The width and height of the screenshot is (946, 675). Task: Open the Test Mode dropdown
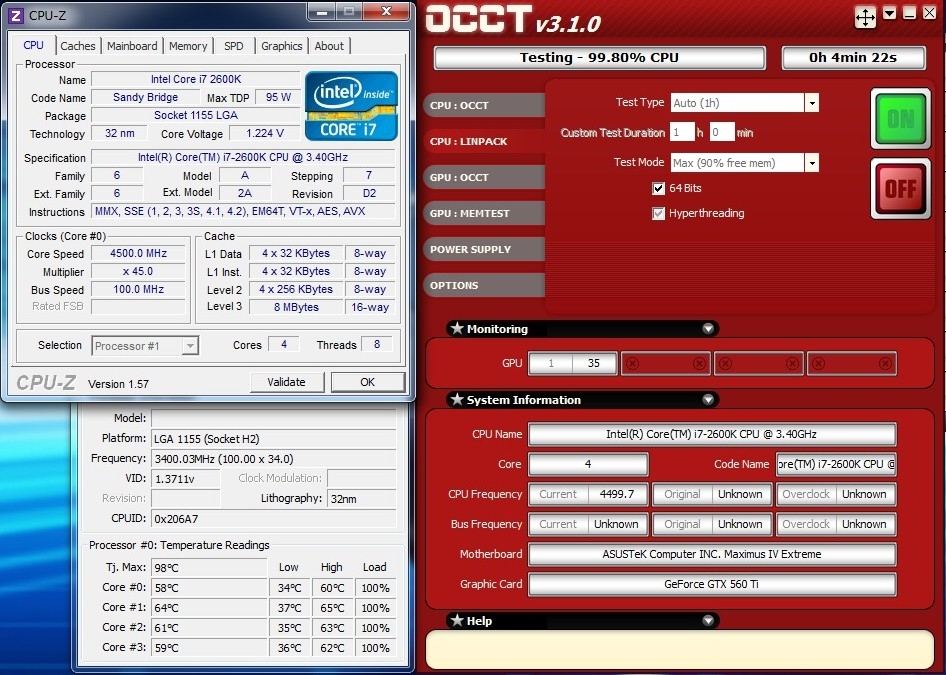tap(811, 163)
